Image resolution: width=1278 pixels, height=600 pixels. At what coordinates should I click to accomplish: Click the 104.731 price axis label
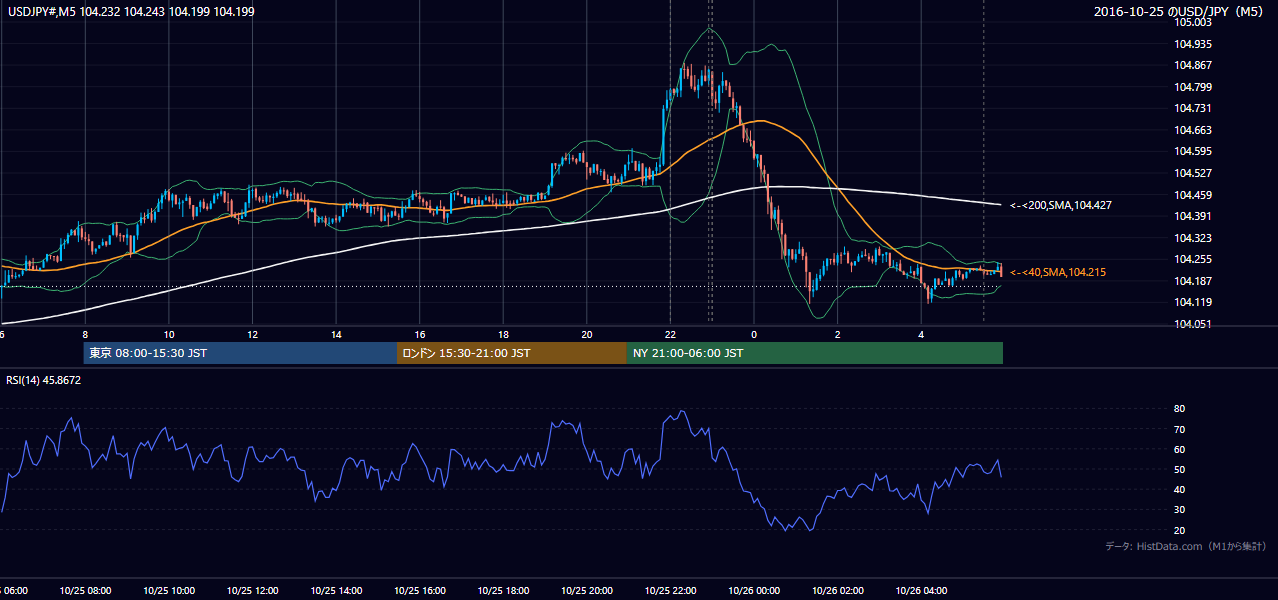coord(1195,109)
